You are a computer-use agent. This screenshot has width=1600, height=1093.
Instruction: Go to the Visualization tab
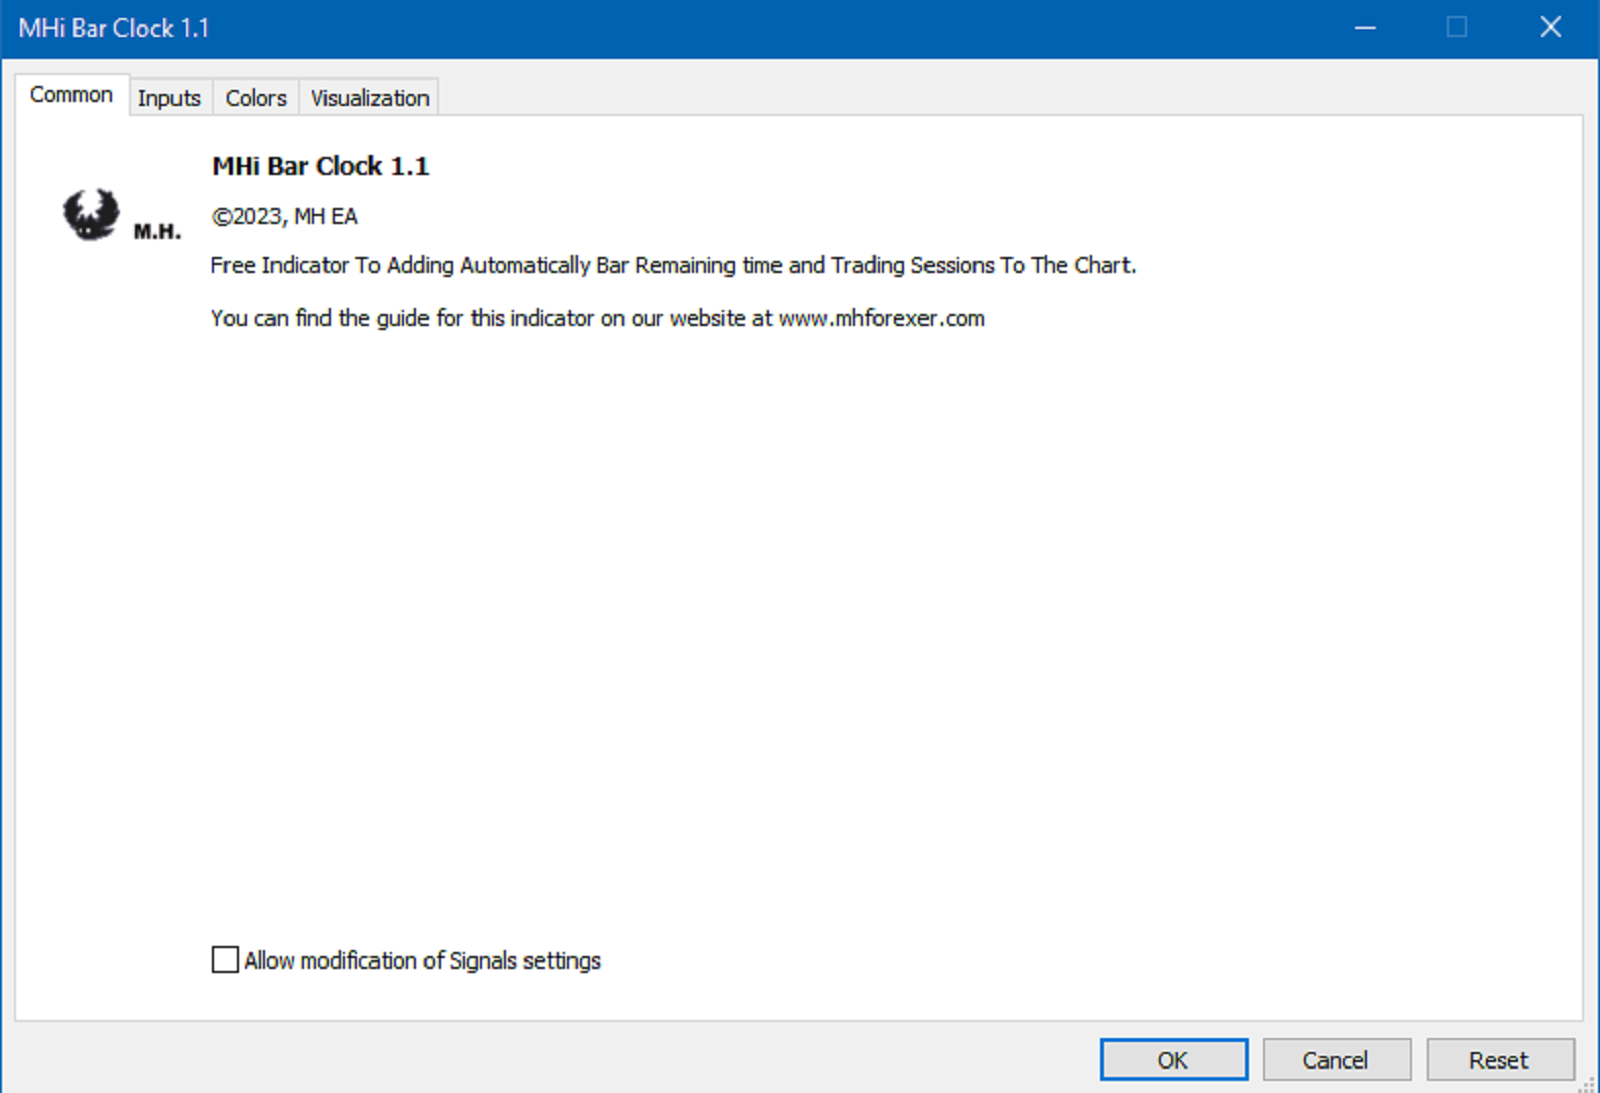[369, 98]
